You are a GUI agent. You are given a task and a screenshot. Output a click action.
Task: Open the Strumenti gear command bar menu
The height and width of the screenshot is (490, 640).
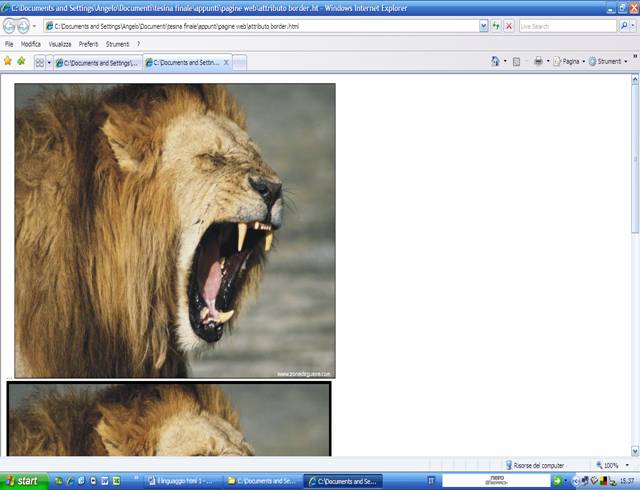tap(608, 61)
